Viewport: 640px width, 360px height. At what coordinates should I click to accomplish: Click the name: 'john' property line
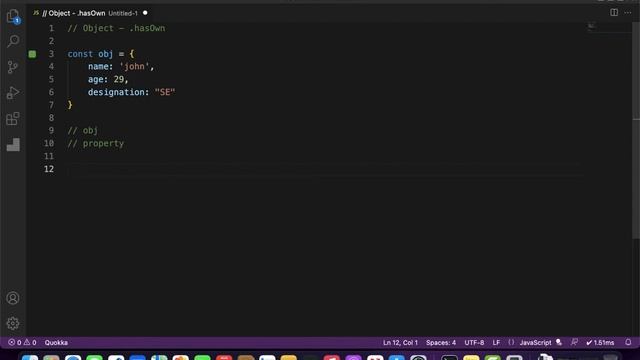click(121, 67)
